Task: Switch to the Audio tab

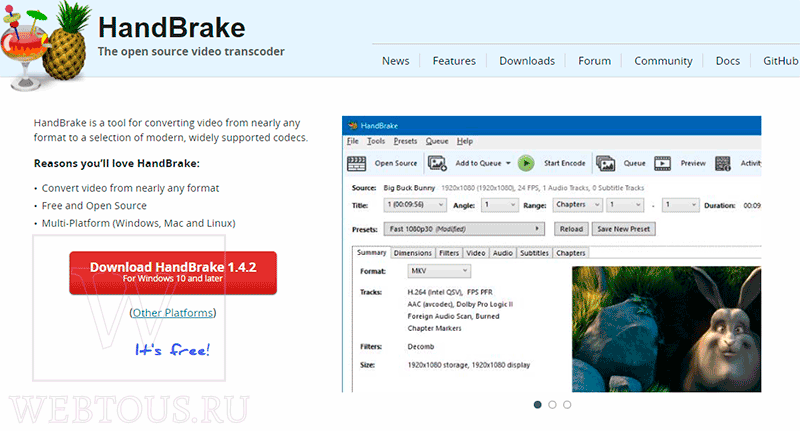Action: (x=503, y=253)
